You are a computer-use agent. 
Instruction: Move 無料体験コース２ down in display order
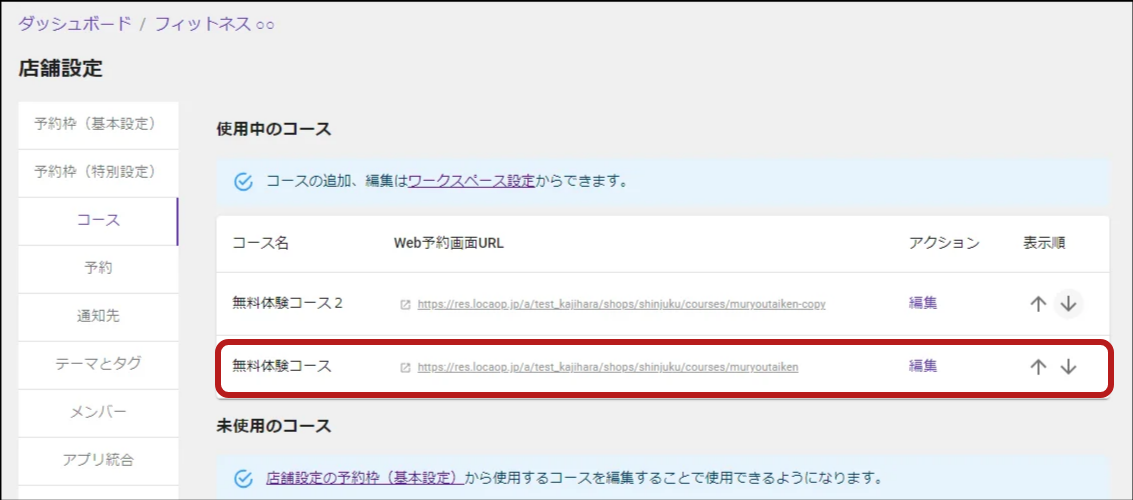(x=1068, y=304)
